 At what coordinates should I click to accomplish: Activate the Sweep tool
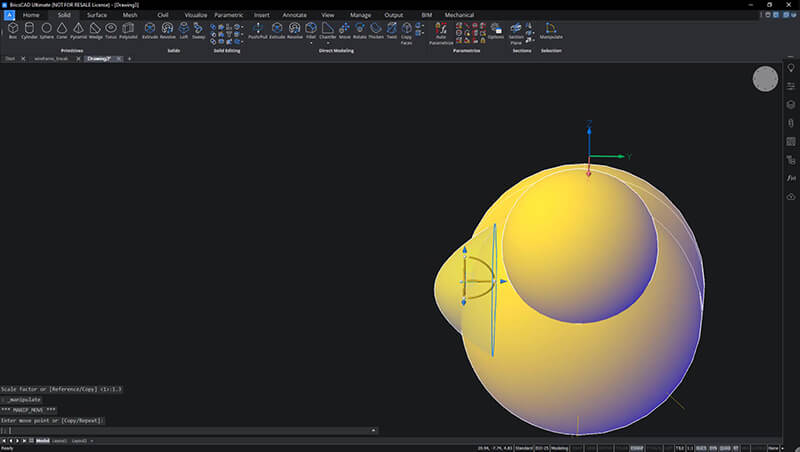pos(198,30)
